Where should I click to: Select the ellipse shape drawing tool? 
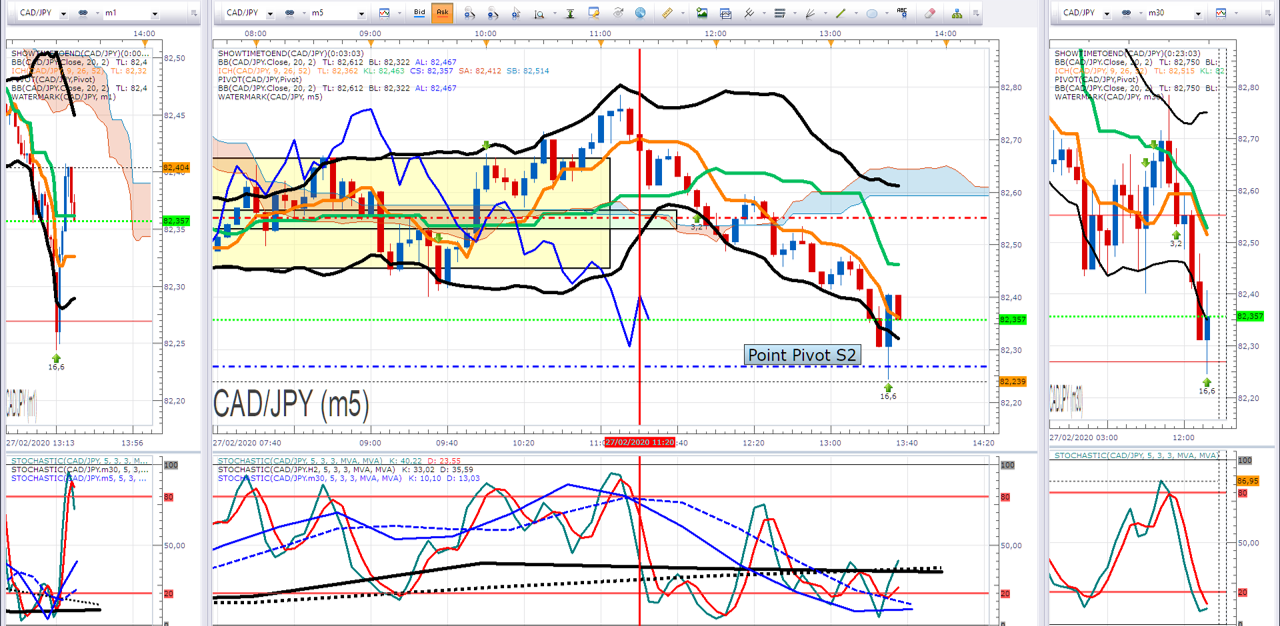pos(871,14)
